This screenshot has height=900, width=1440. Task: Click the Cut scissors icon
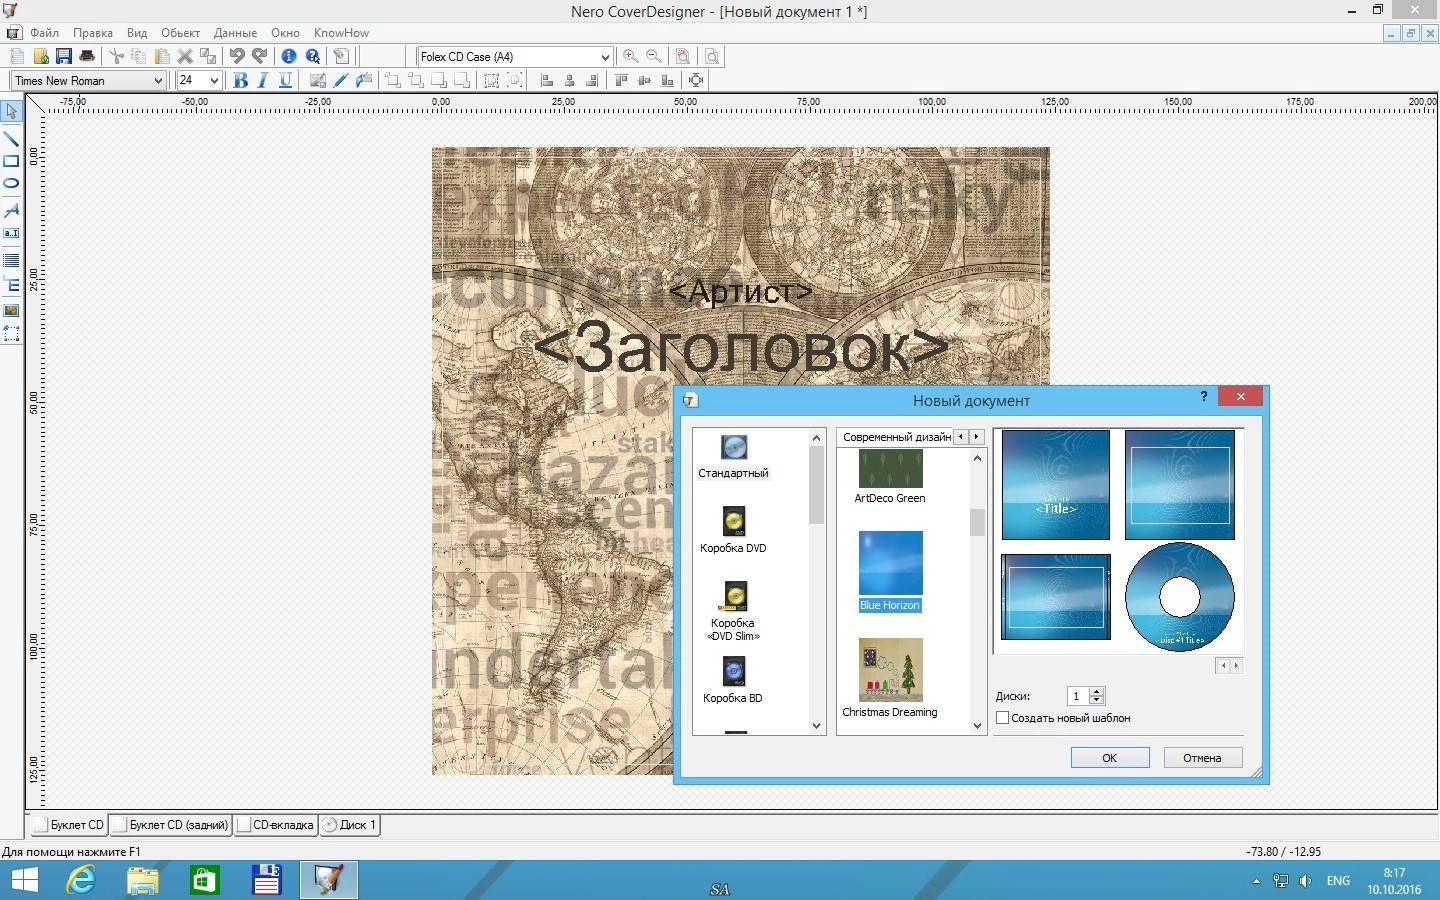click(116, 56)
